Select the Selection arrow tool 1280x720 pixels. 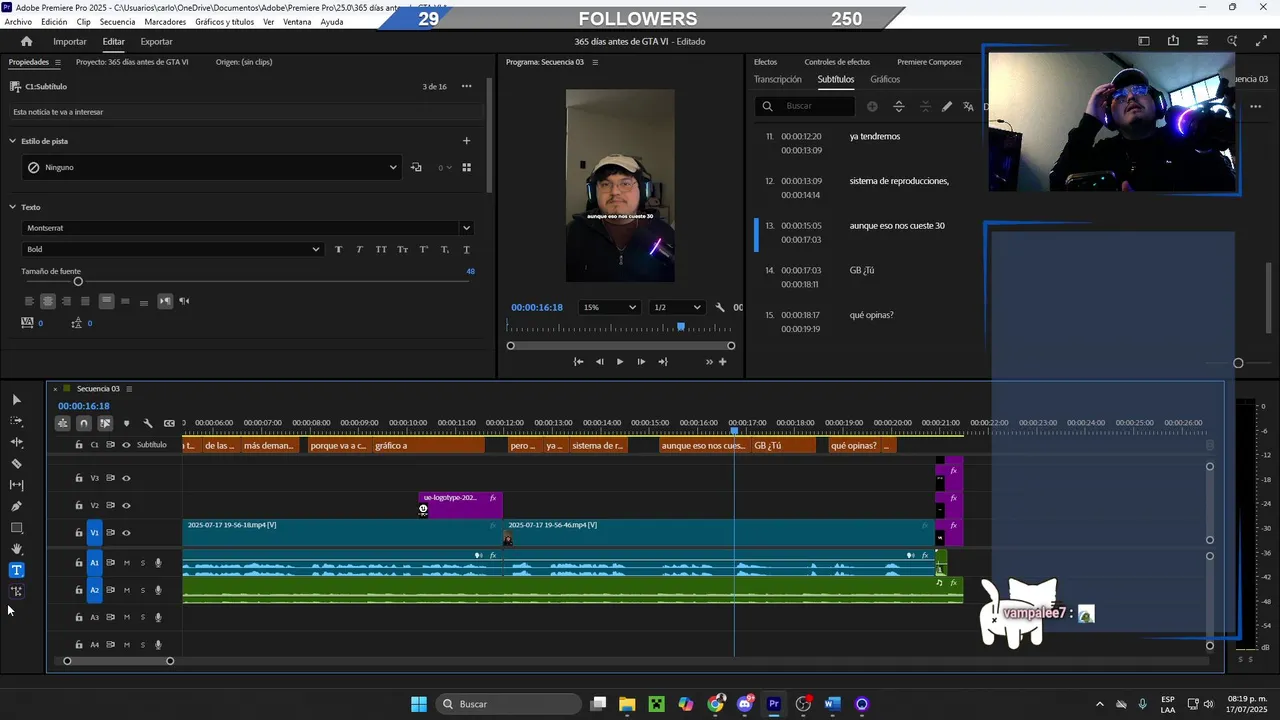16,400
